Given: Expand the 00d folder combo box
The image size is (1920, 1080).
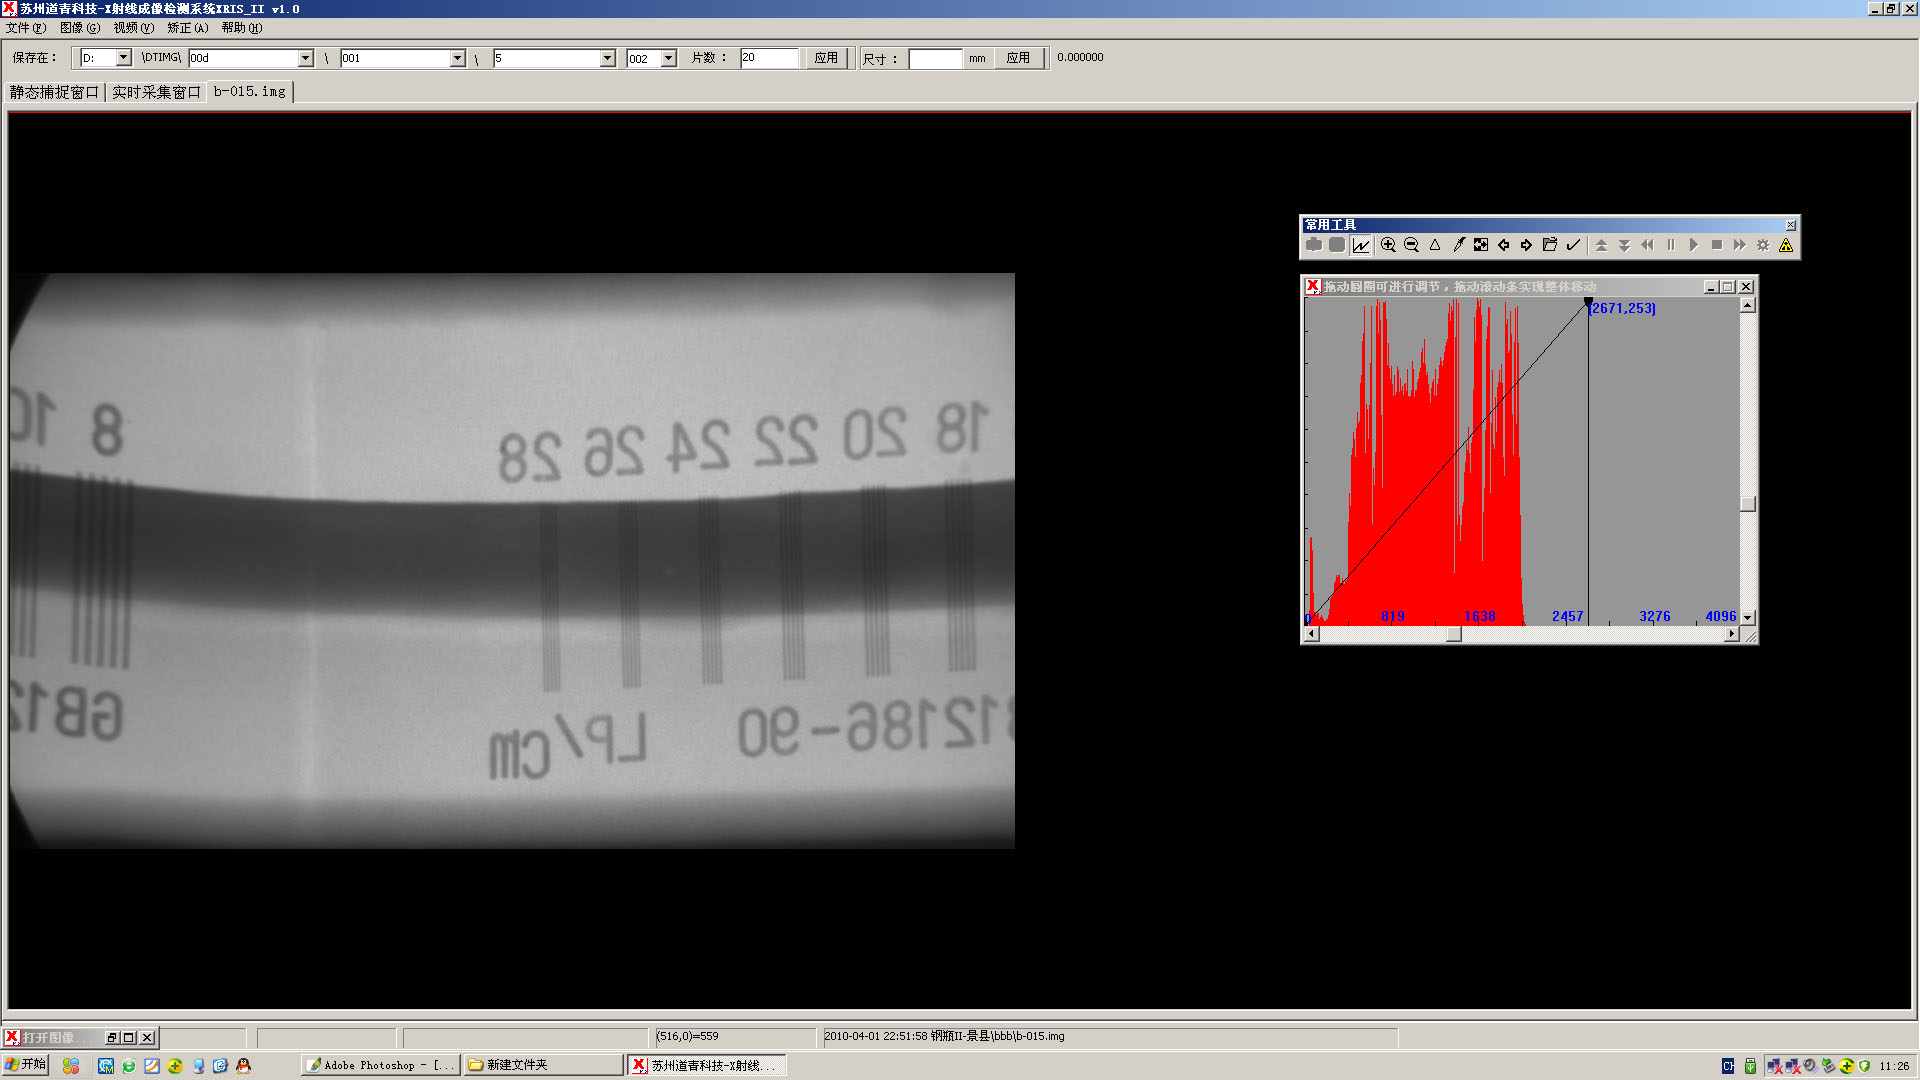Looking at the screenshot, I should tap(305, 58).
